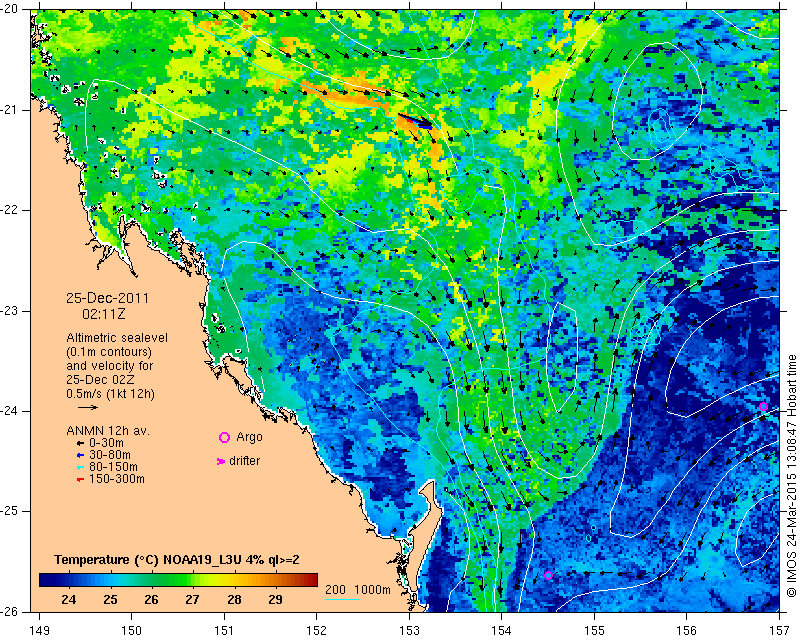
Task: Click the "Argo" legend label
Action: point(249,437)
